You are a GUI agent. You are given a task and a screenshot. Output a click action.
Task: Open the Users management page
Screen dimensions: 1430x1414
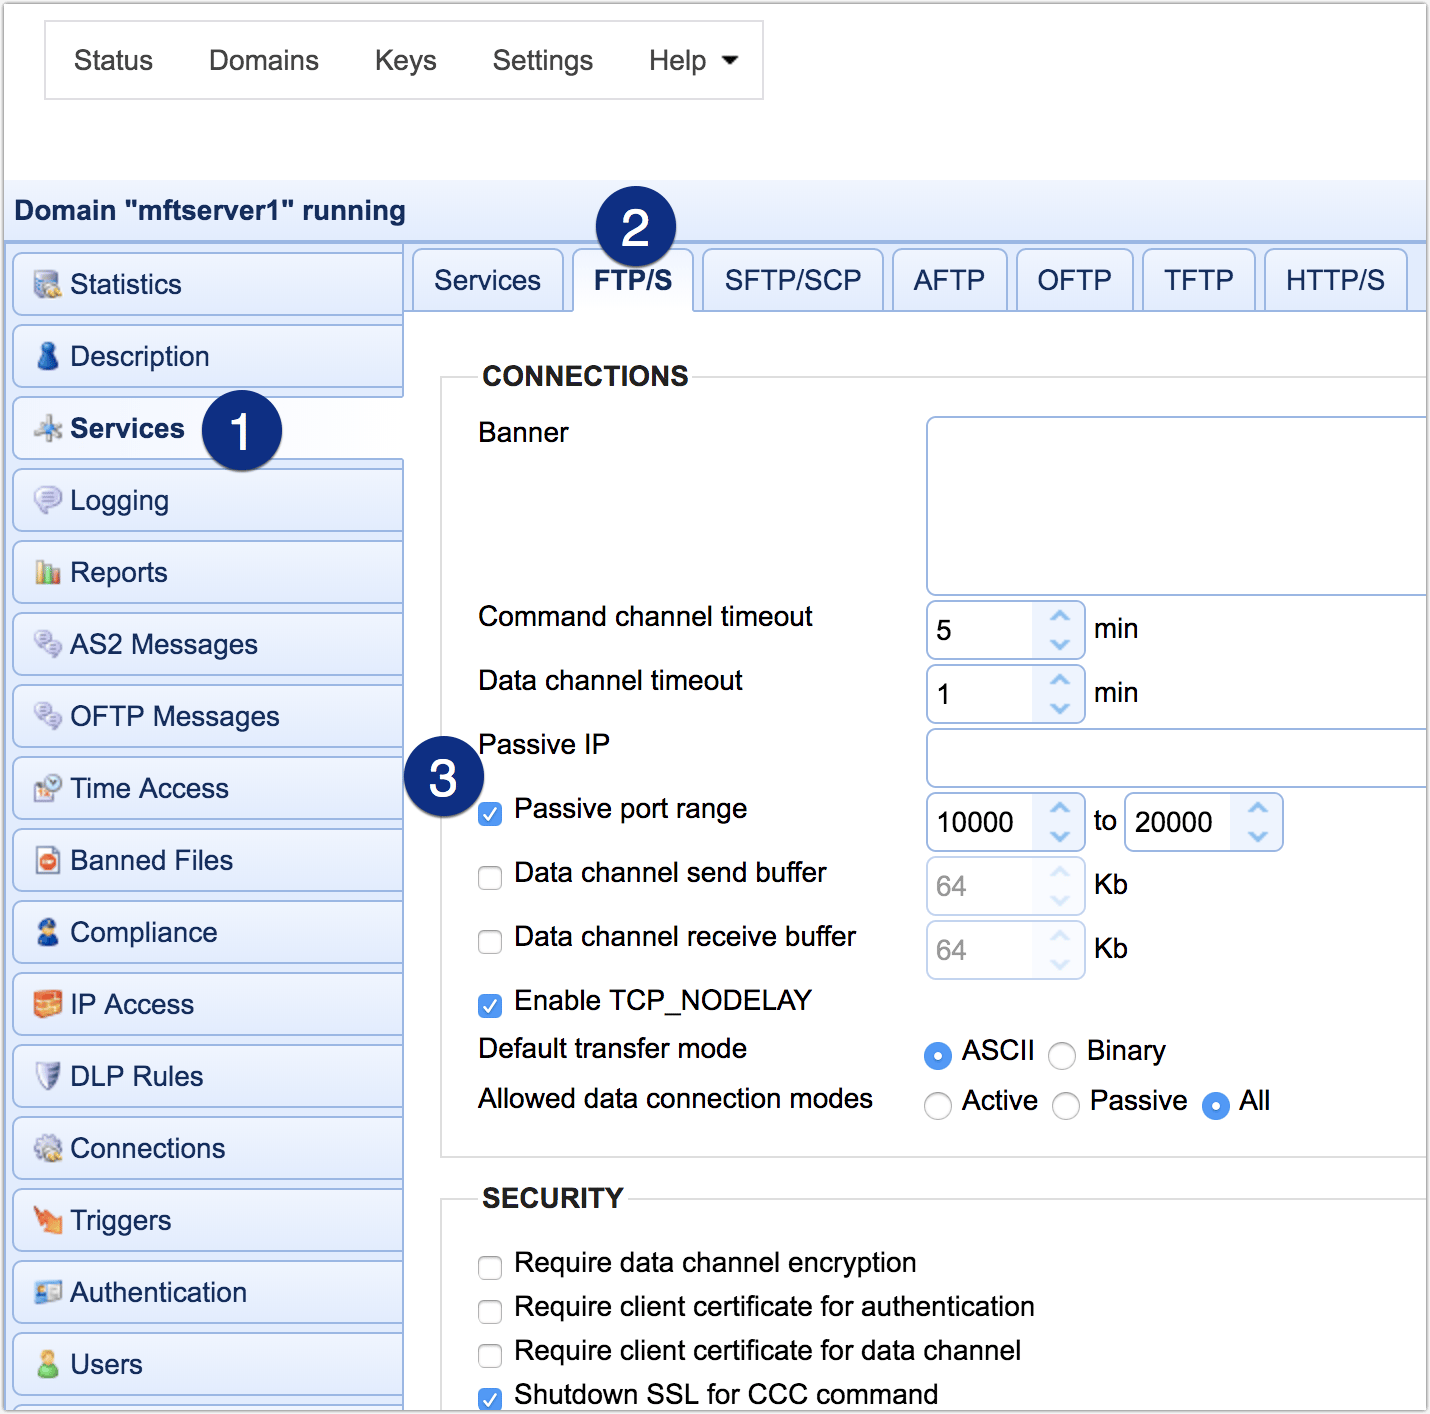pyautogui.click(x=105, y=1364)
